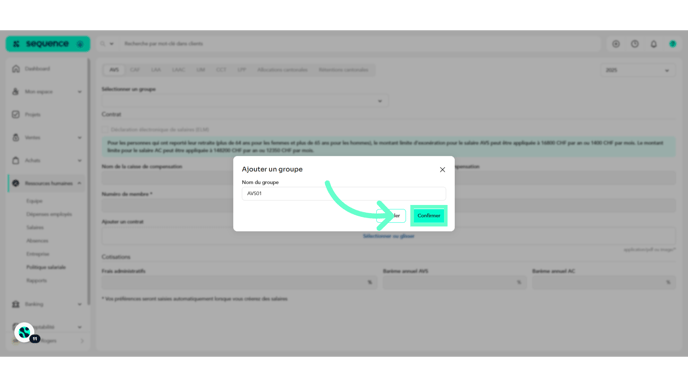
Task: Expand the Banking menu chevron
Action: tap(80, 304)
